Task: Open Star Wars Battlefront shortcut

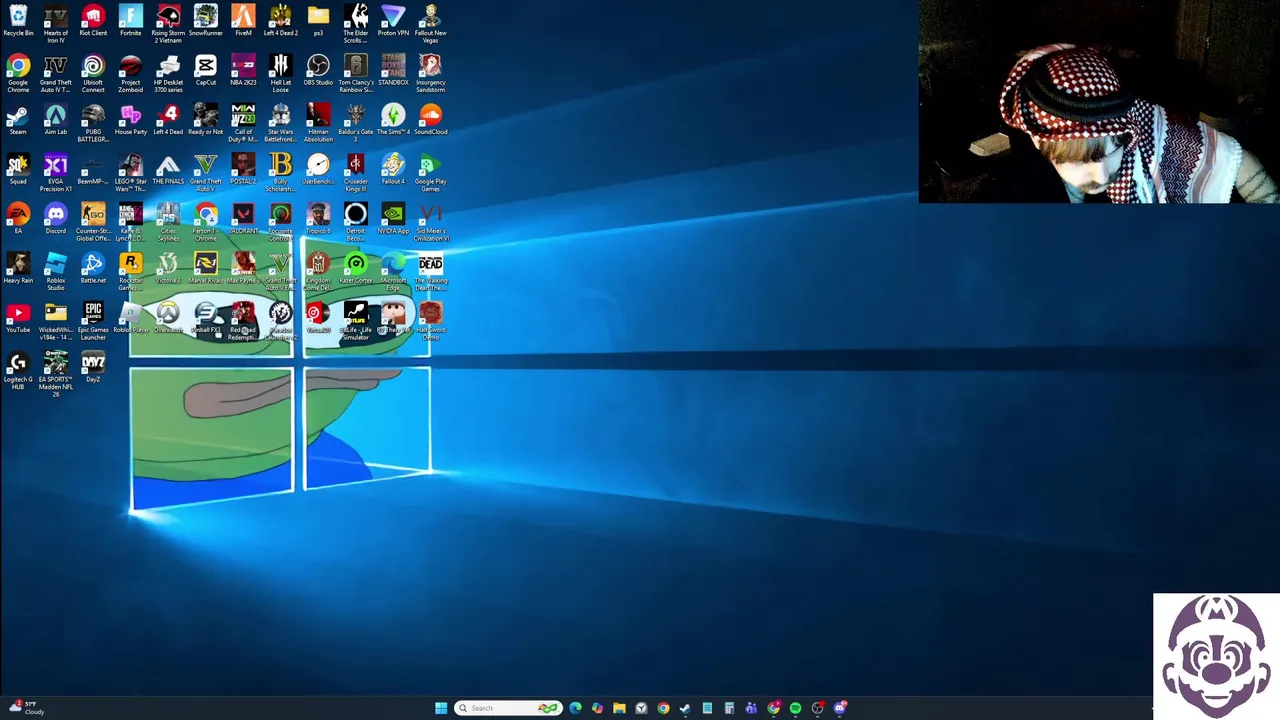Action: tap(281, 123)
